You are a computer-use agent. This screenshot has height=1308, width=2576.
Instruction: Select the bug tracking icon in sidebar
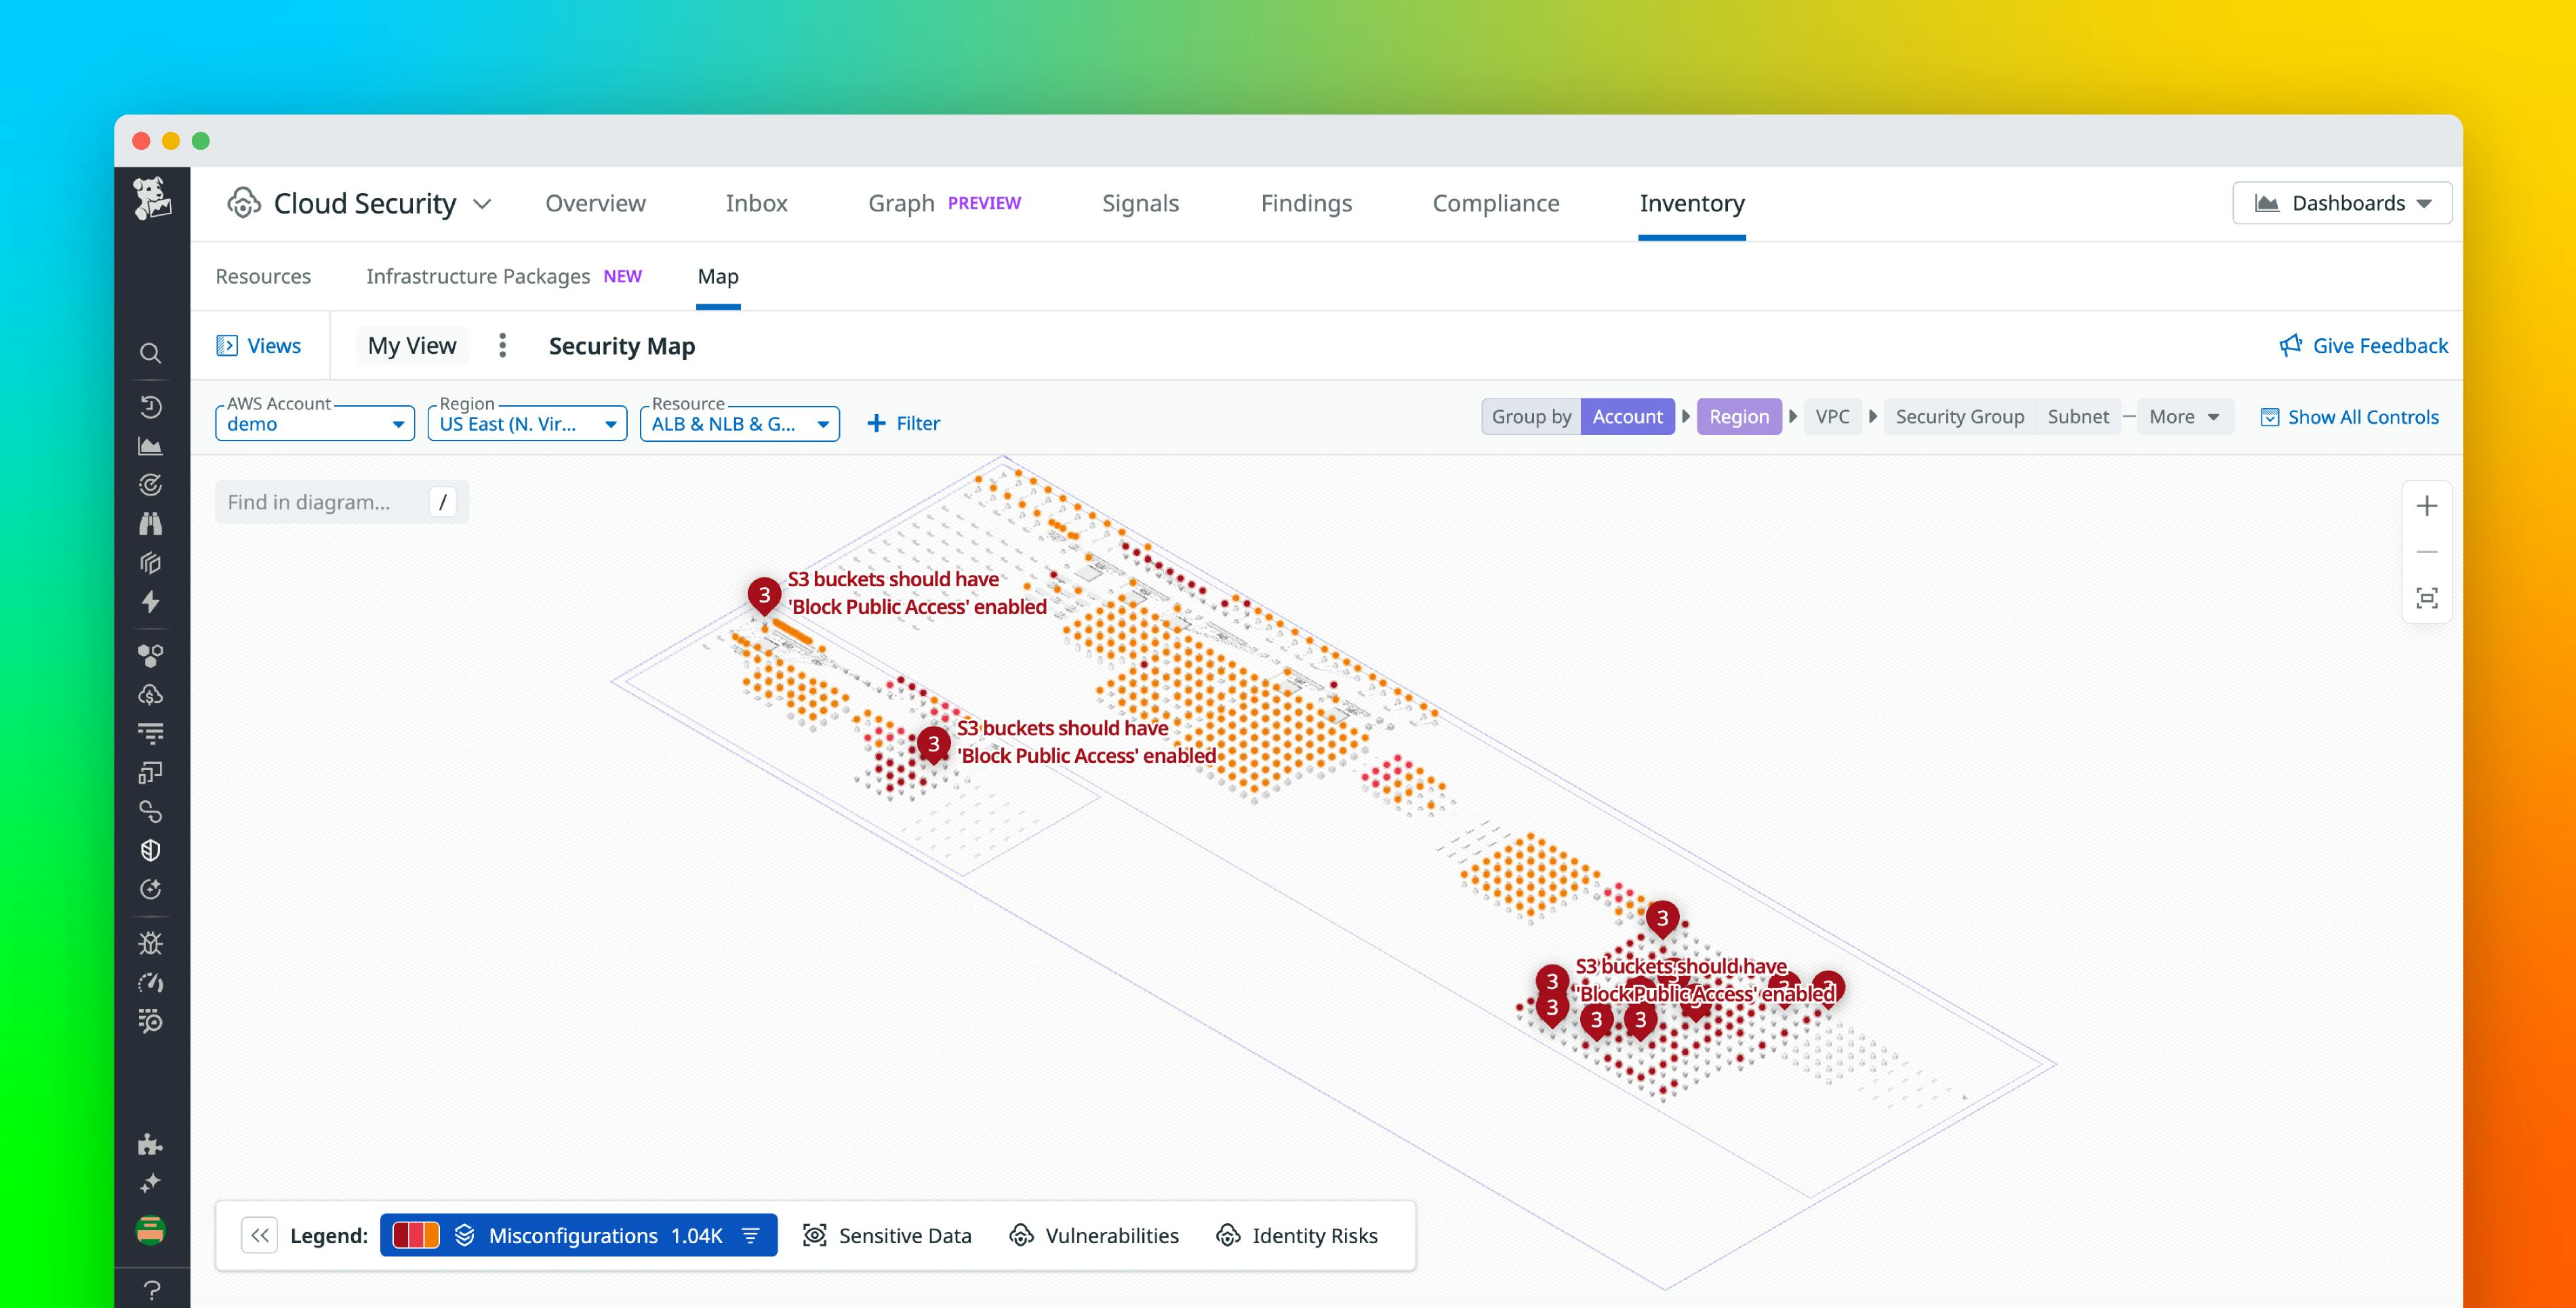(x=151, y=943)
